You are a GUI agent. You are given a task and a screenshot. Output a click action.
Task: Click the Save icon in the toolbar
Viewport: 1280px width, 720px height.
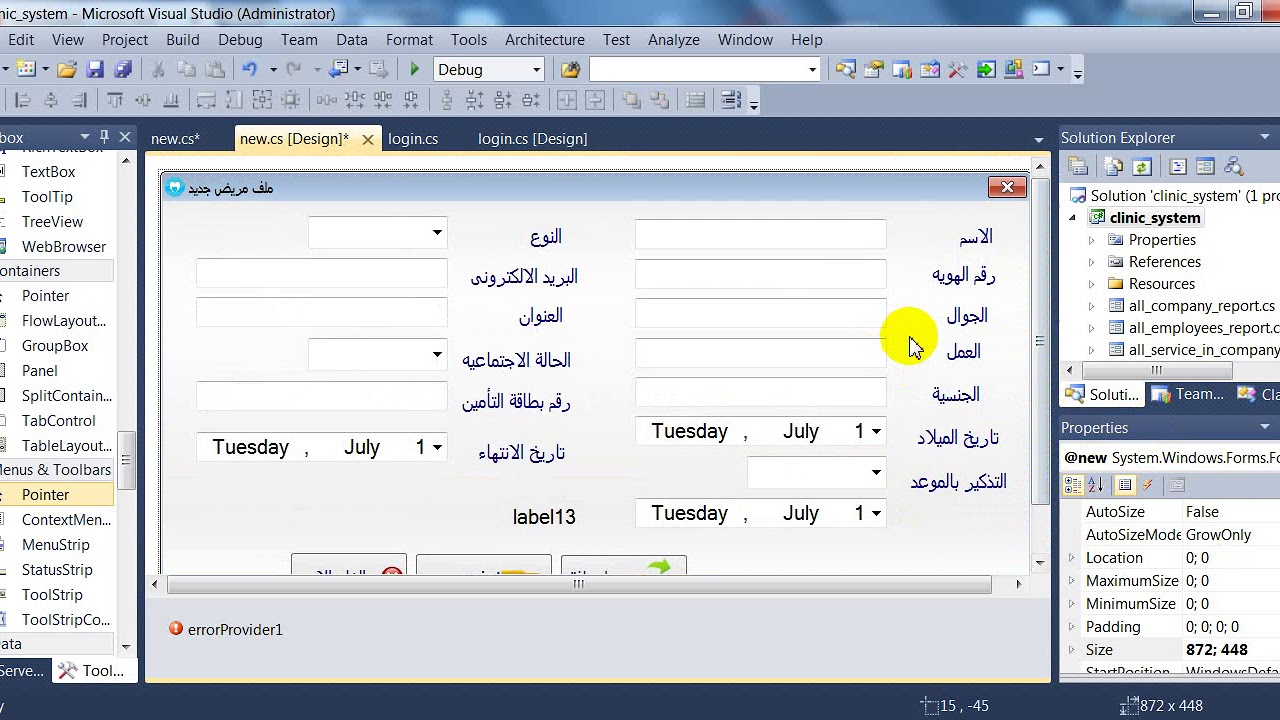click(x=96, y=69)
